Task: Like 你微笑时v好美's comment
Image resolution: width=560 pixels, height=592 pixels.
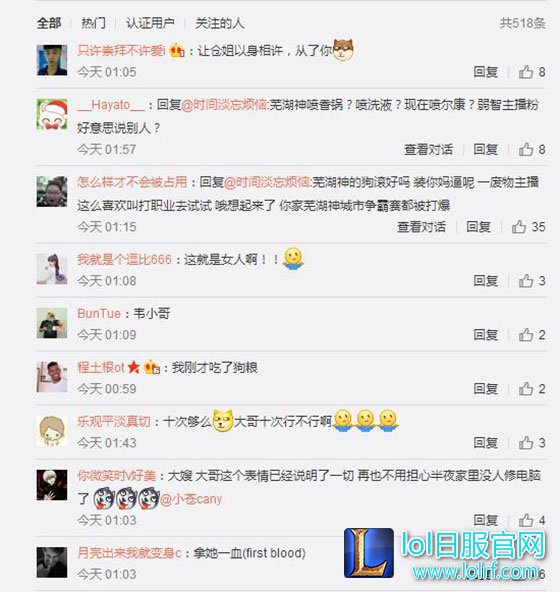Action: coord(532,520)
